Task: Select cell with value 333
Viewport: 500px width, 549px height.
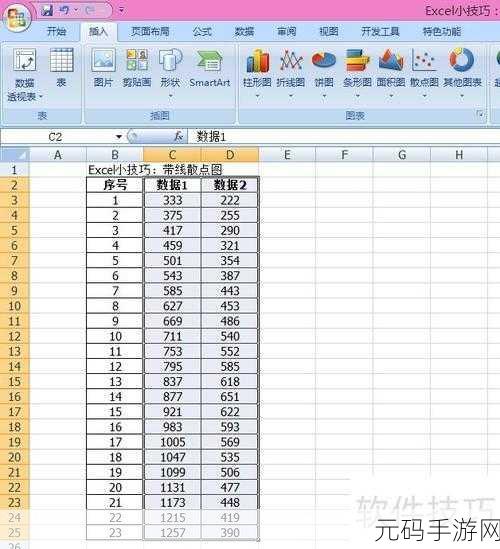Action: 172,200
